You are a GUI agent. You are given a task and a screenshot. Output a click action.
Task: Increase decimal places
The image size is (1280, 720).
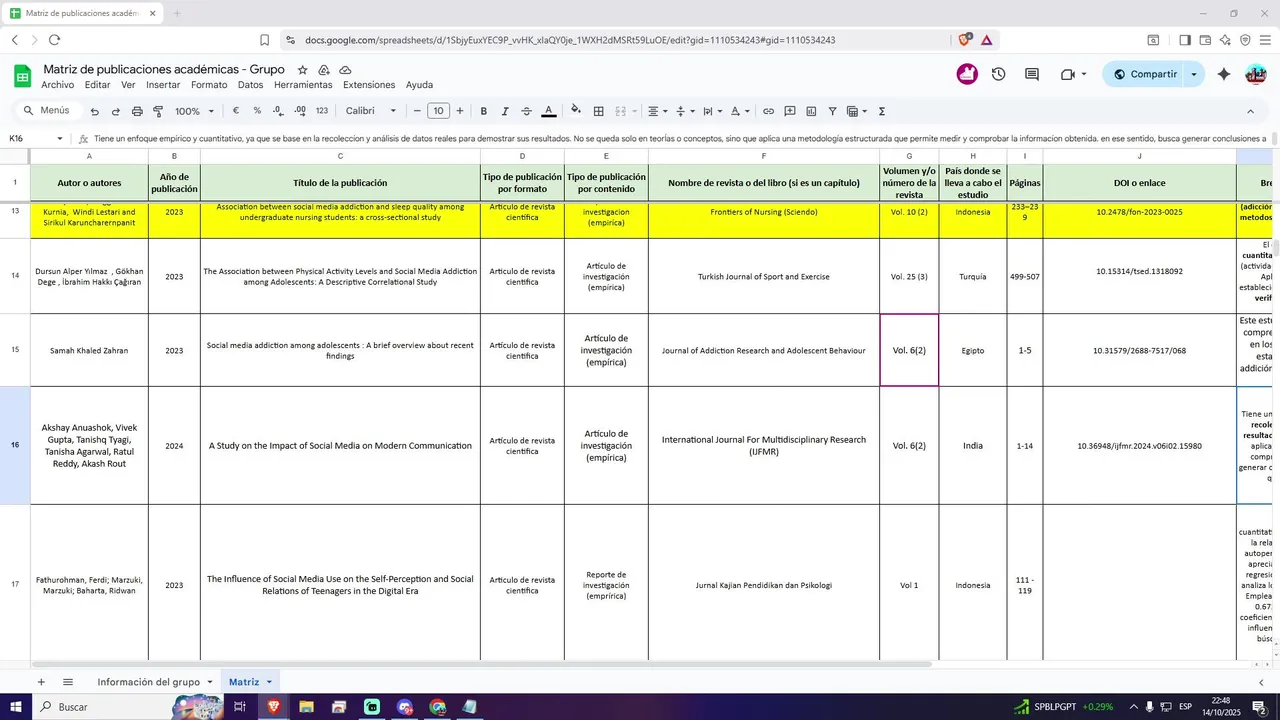[x=300, y=111]
